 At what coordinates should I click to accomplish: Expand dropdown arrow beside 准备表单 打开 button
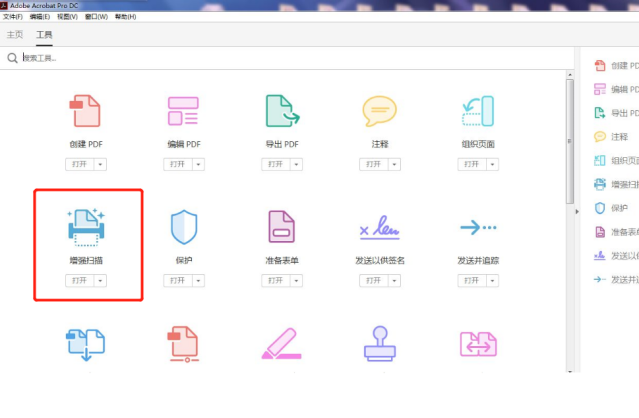click(296, 281)
